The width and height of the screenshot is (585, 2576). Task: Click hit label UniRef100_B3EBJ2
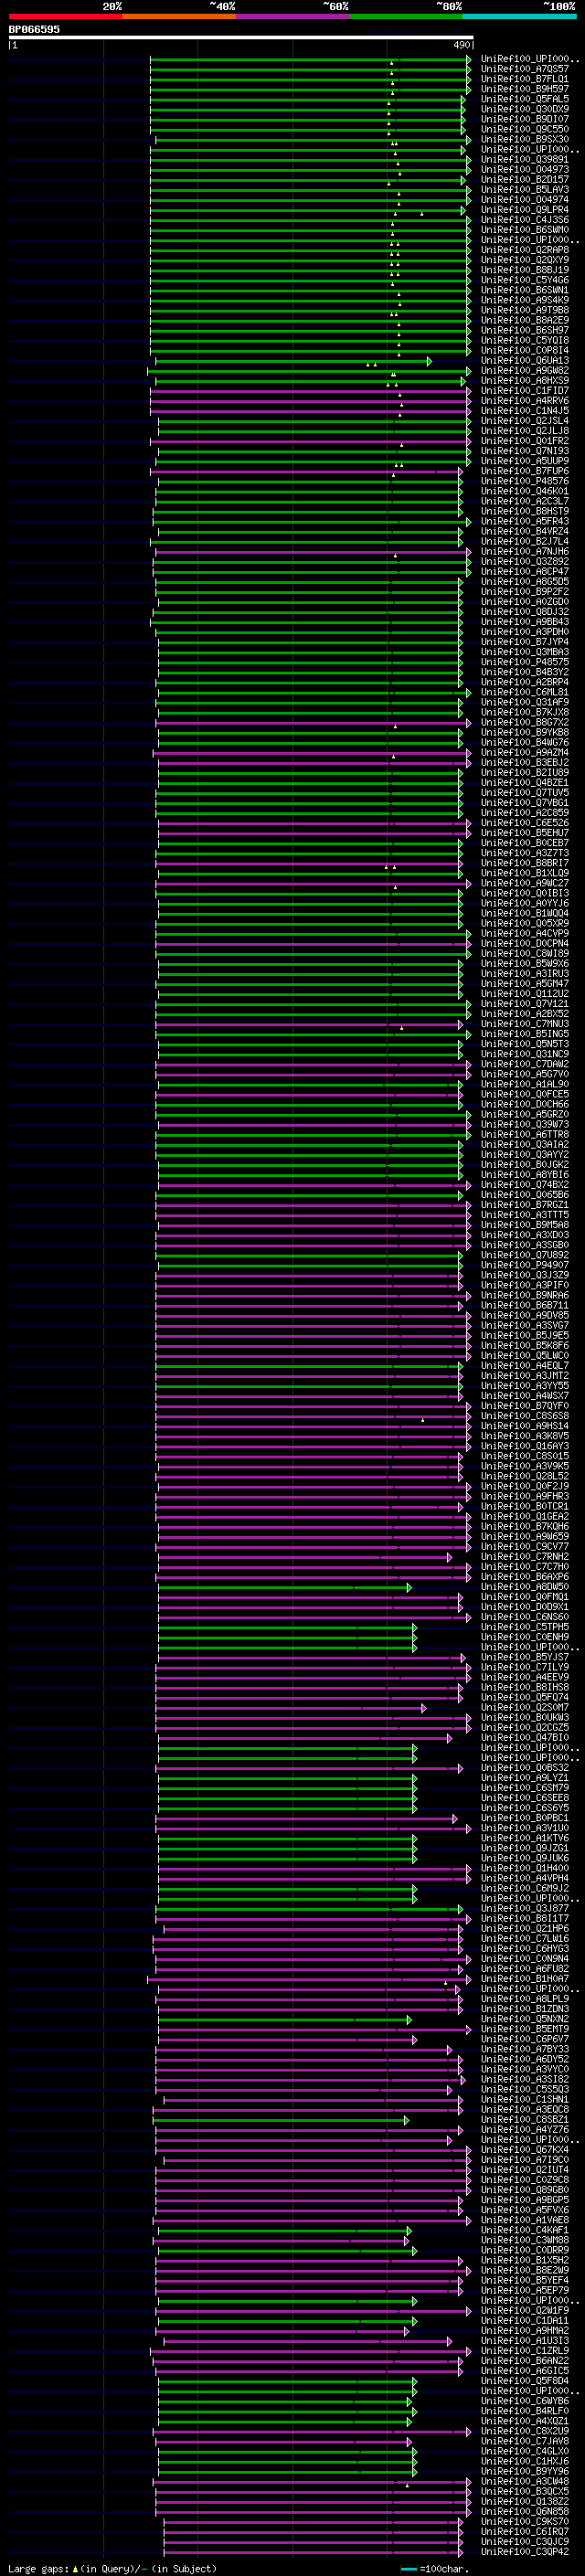(x=525, y=763)
